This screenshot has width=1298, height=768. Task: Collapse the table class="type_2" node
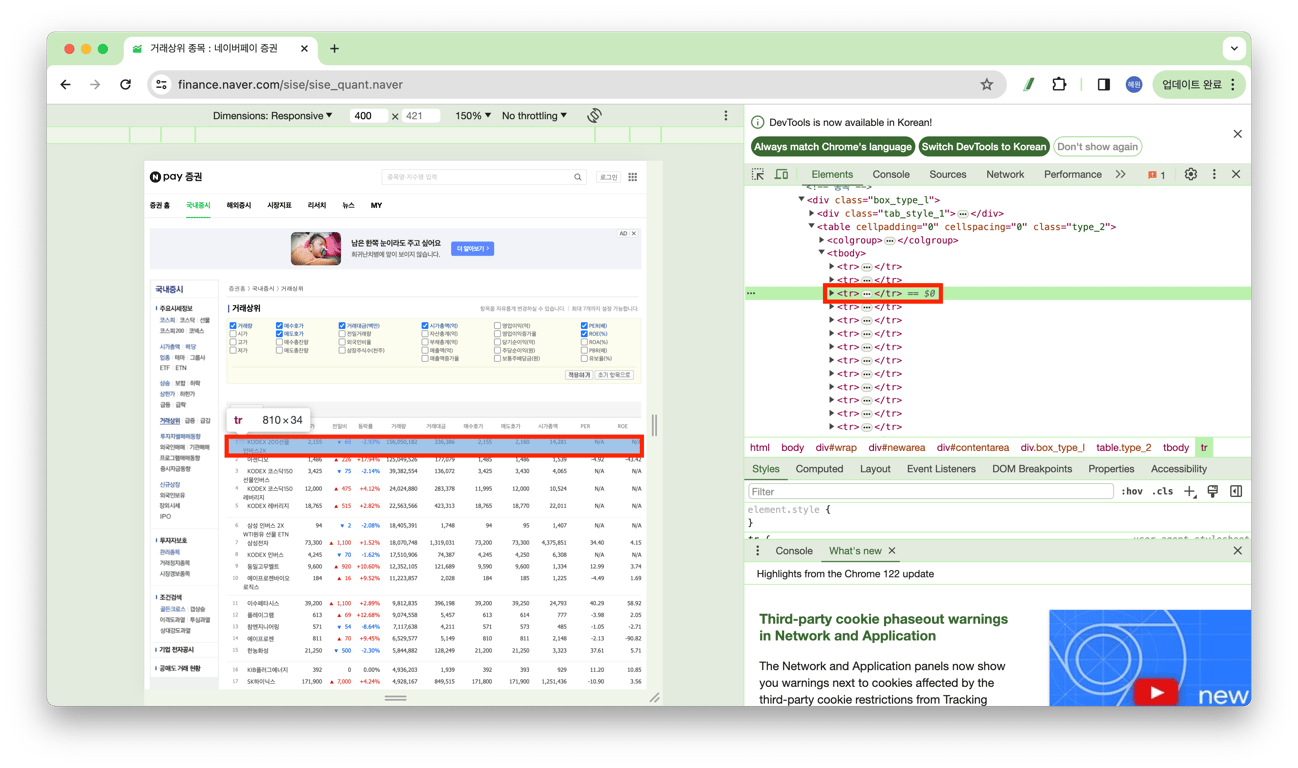811,227
